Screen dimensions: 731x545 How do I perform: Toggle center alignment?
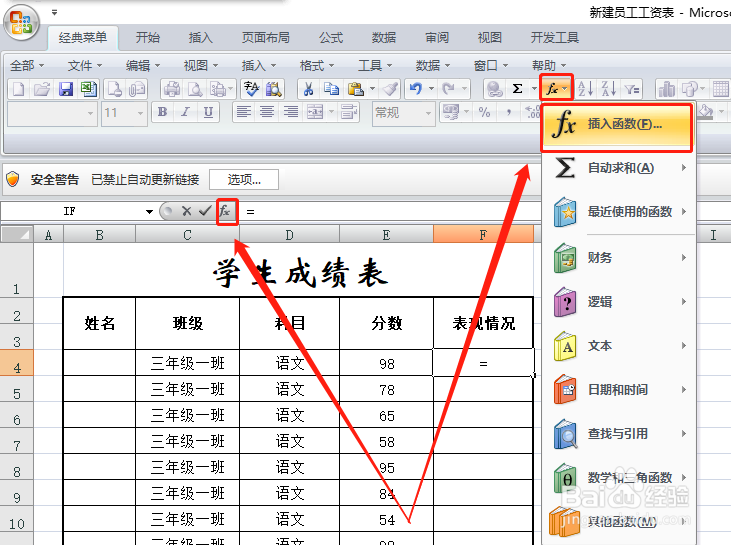pyautogui.click(x=267, y=112)
